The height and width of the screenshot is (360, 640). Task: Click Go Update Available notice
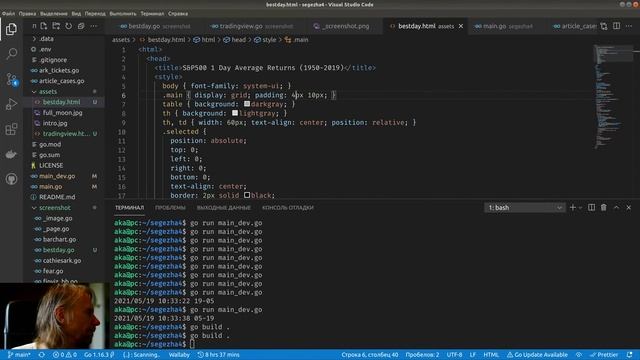click(x=537, y=355)
